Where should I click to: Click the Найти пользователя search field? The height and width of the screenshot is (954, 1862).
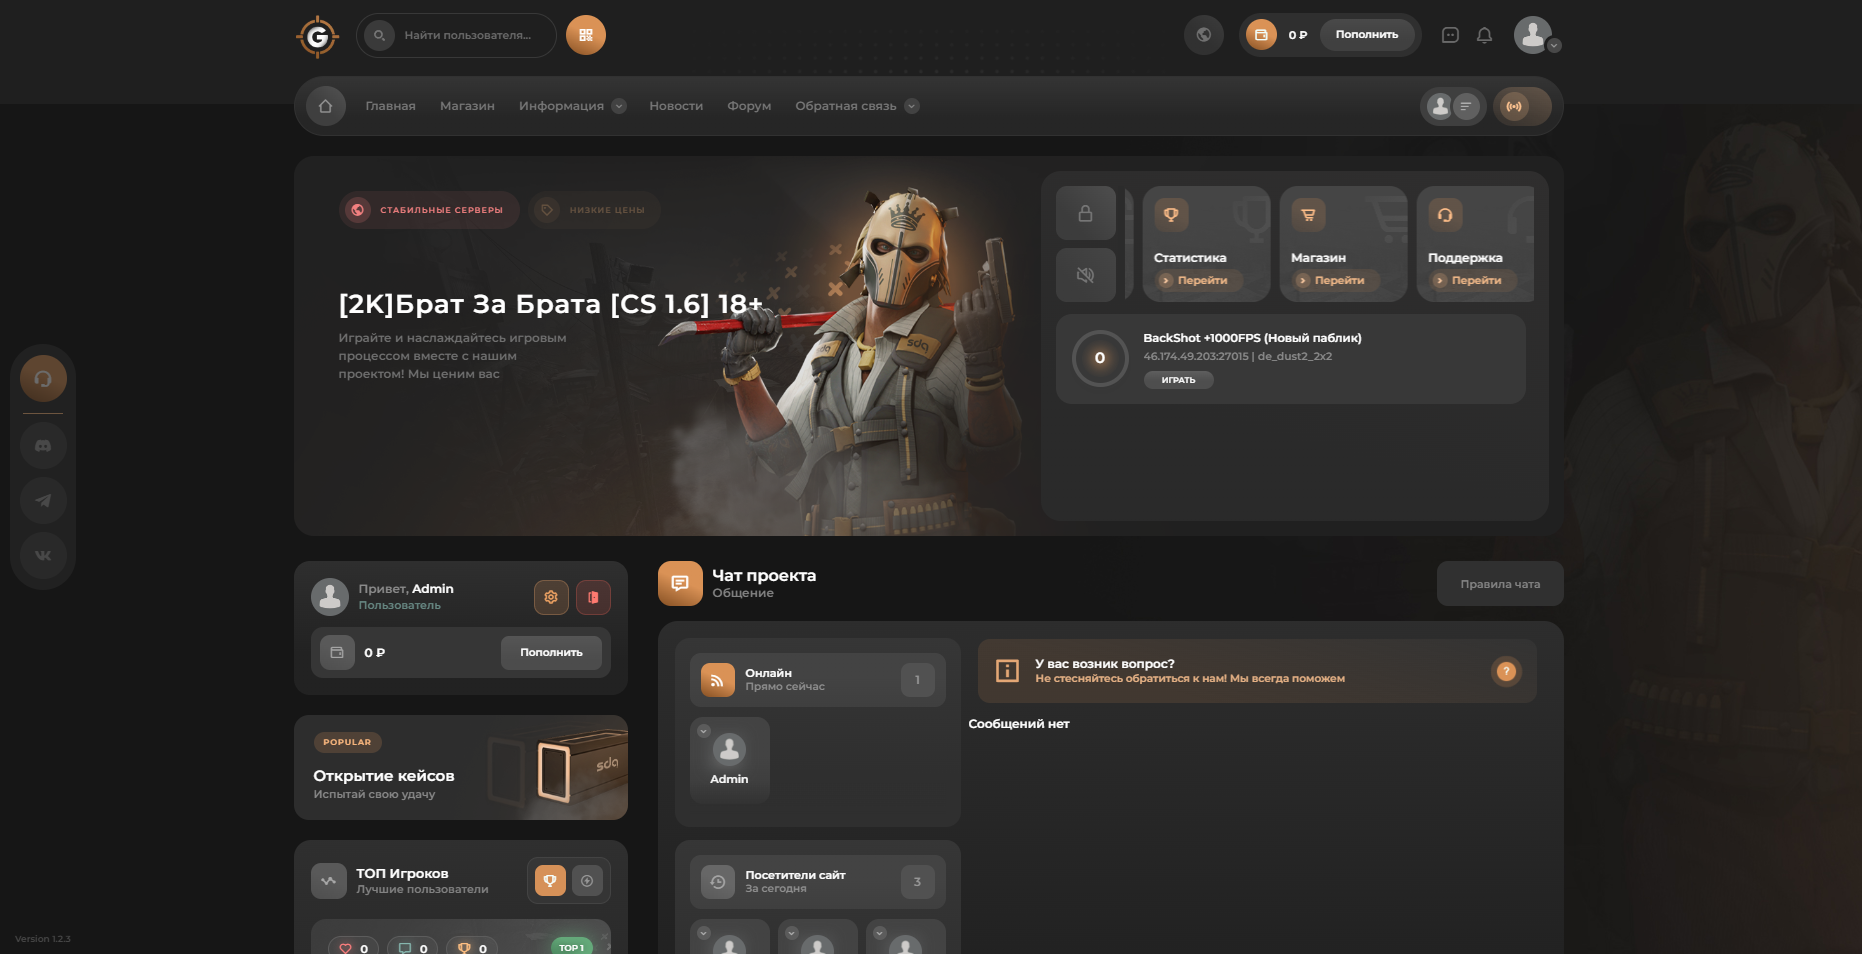coord(468,35)
